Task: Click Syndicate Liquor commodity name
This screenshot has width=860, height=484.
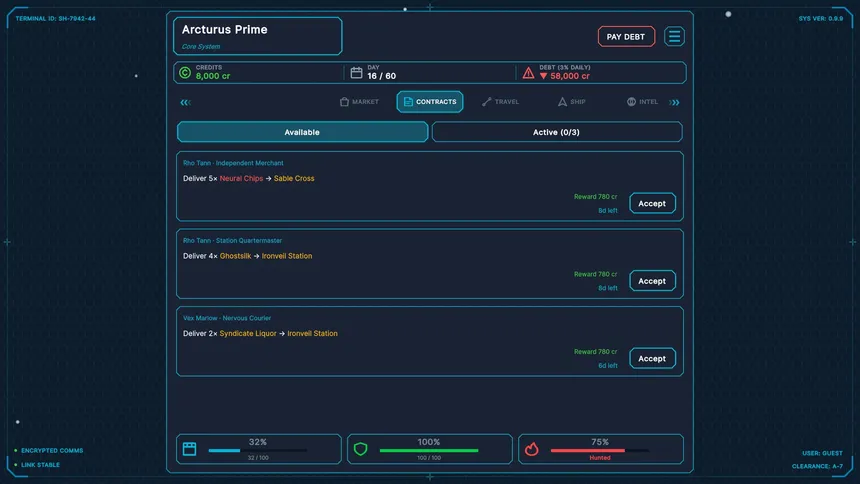Action: coord(248,333)
